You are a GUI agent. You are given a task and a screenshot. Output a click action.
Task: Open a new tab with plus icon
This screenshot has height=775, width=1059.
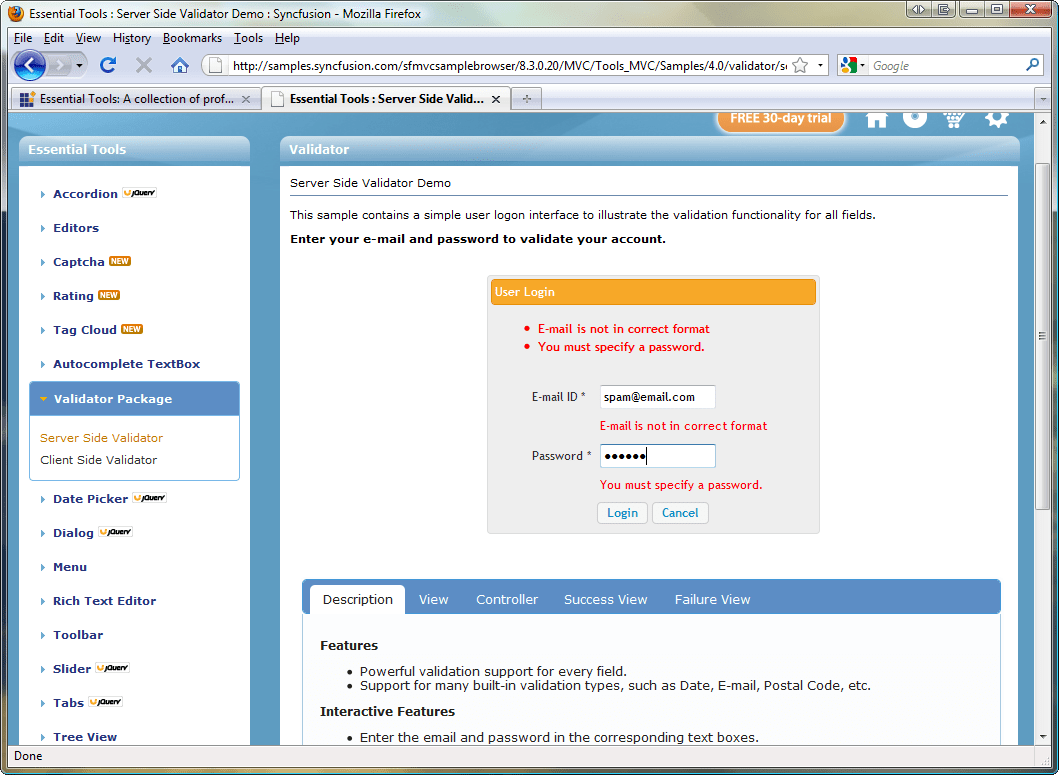[527, 99]
